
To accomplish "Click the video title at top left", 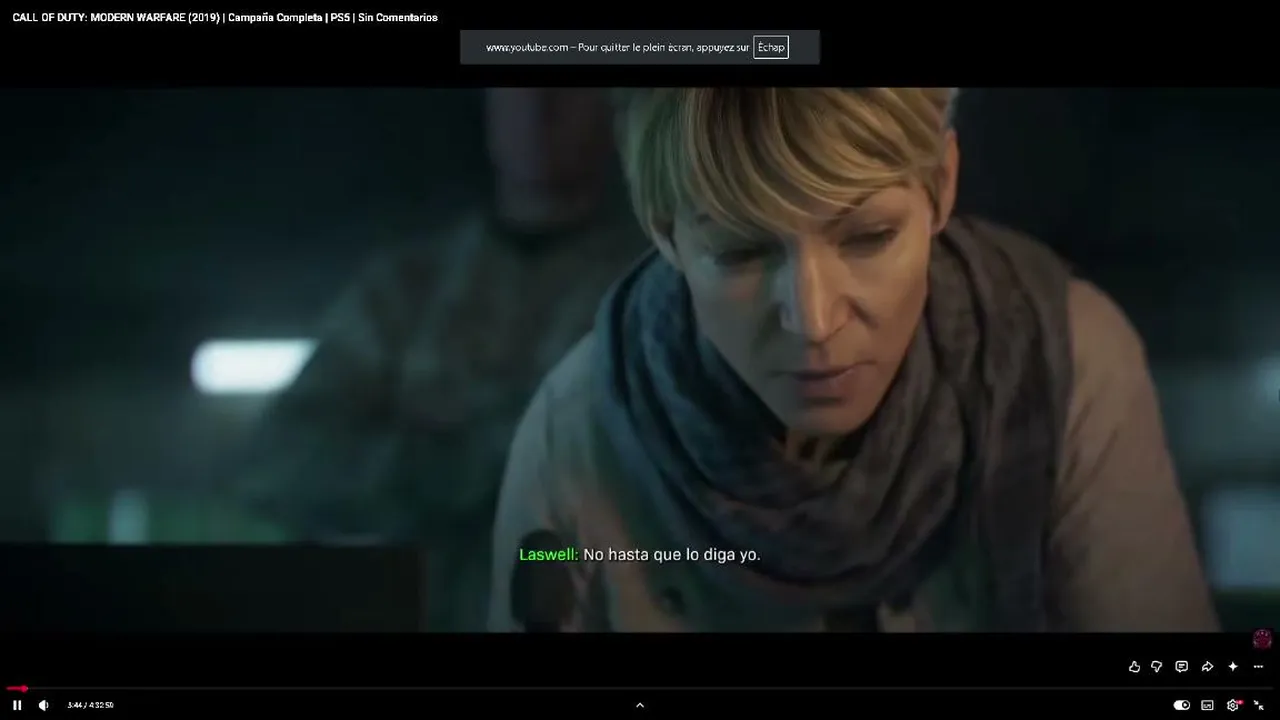I will [x=225, y=17].
